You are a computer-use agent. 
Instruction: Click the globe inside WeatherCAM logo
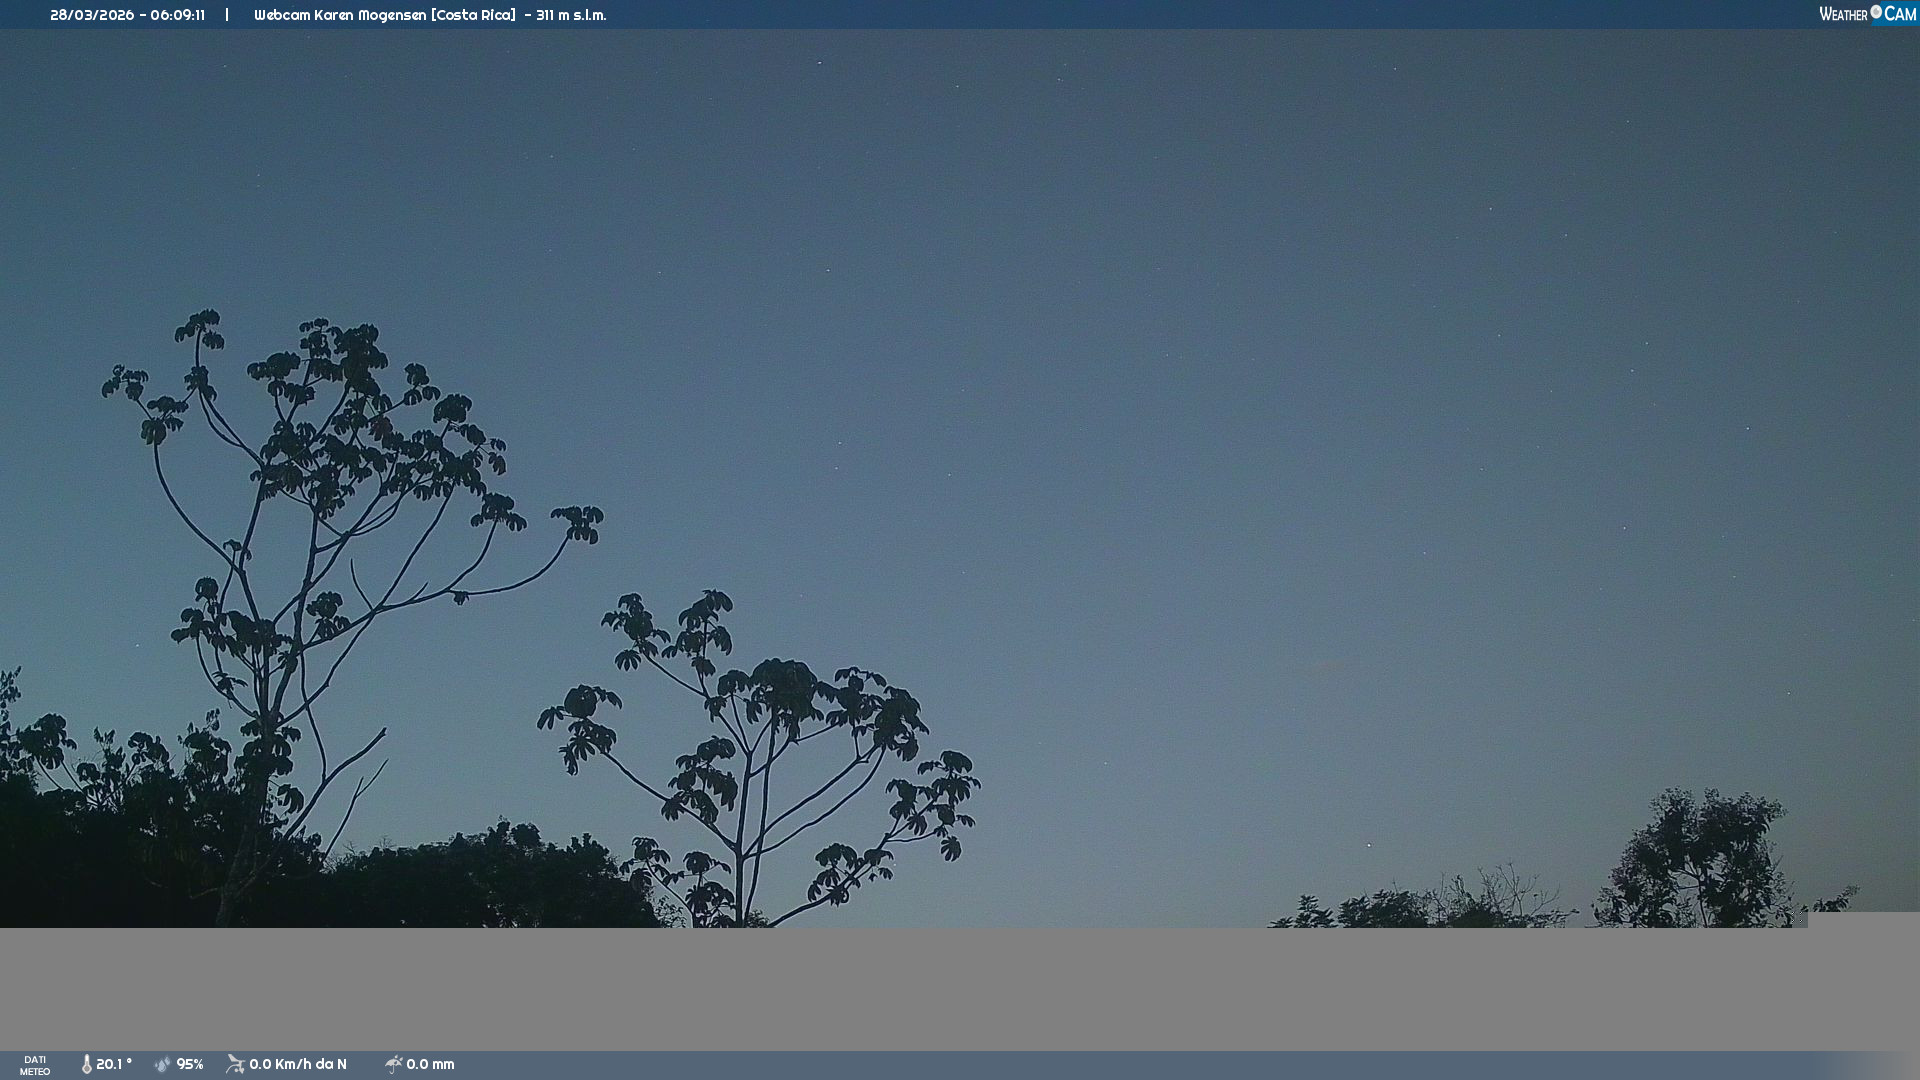1876,12
